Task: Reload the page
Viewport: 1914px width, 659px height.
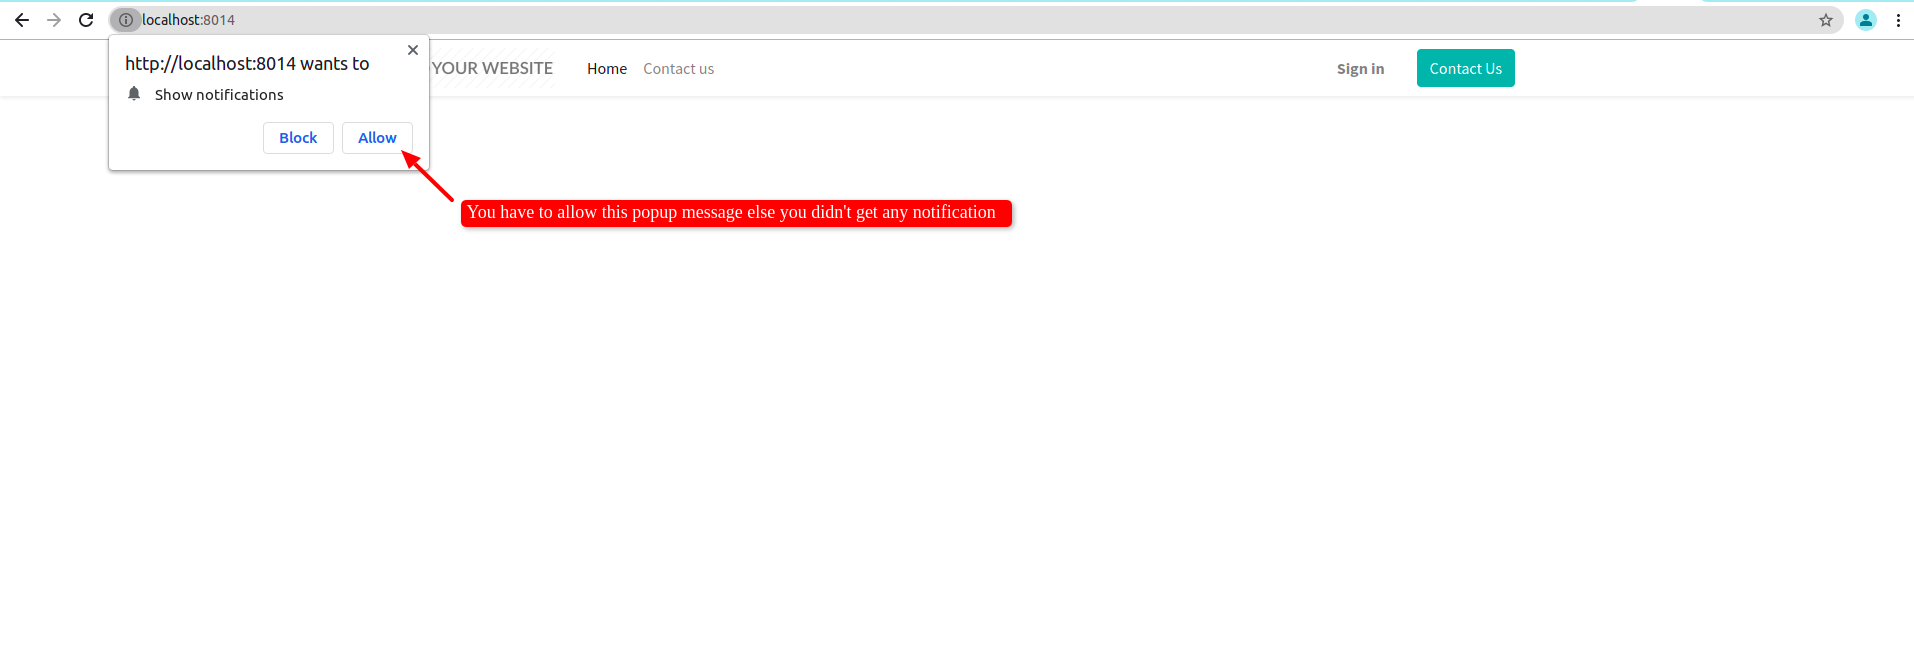Action: pyautogui.click(x=86, y=20)
